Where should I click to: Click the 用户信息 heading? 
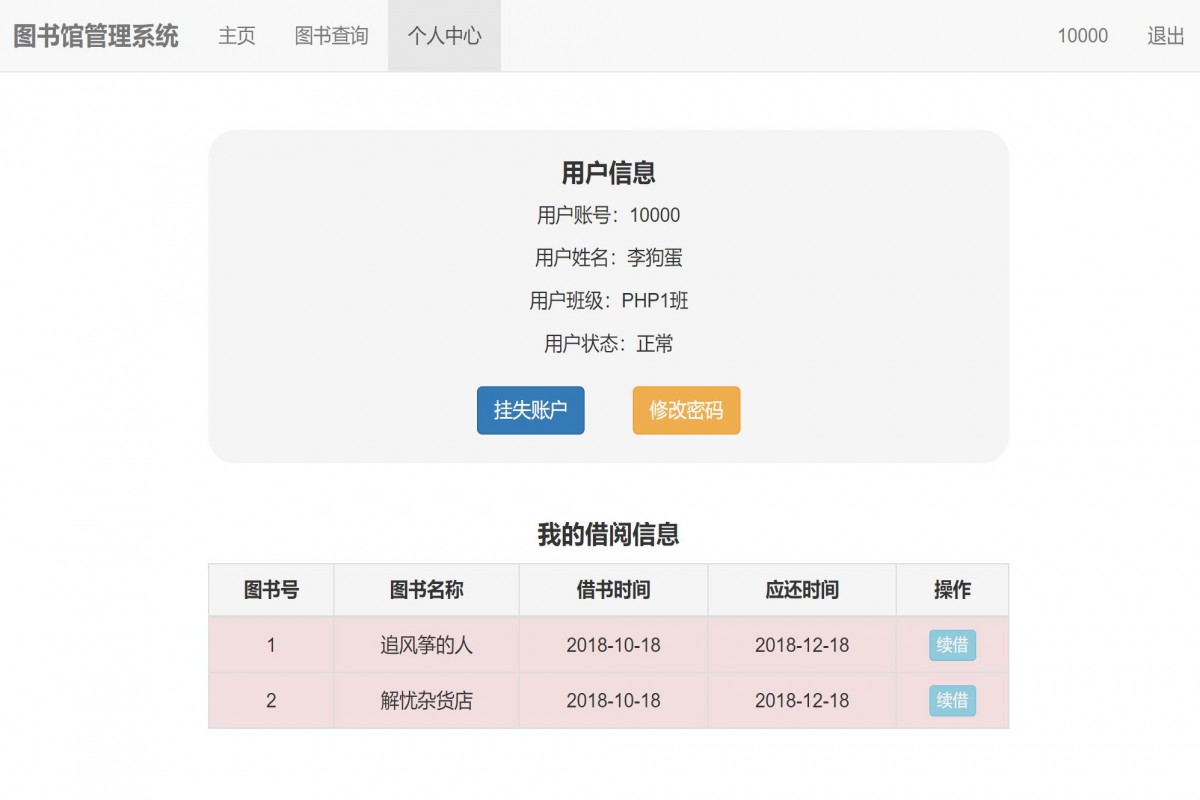pyautogui.click(x=608, y=172)
